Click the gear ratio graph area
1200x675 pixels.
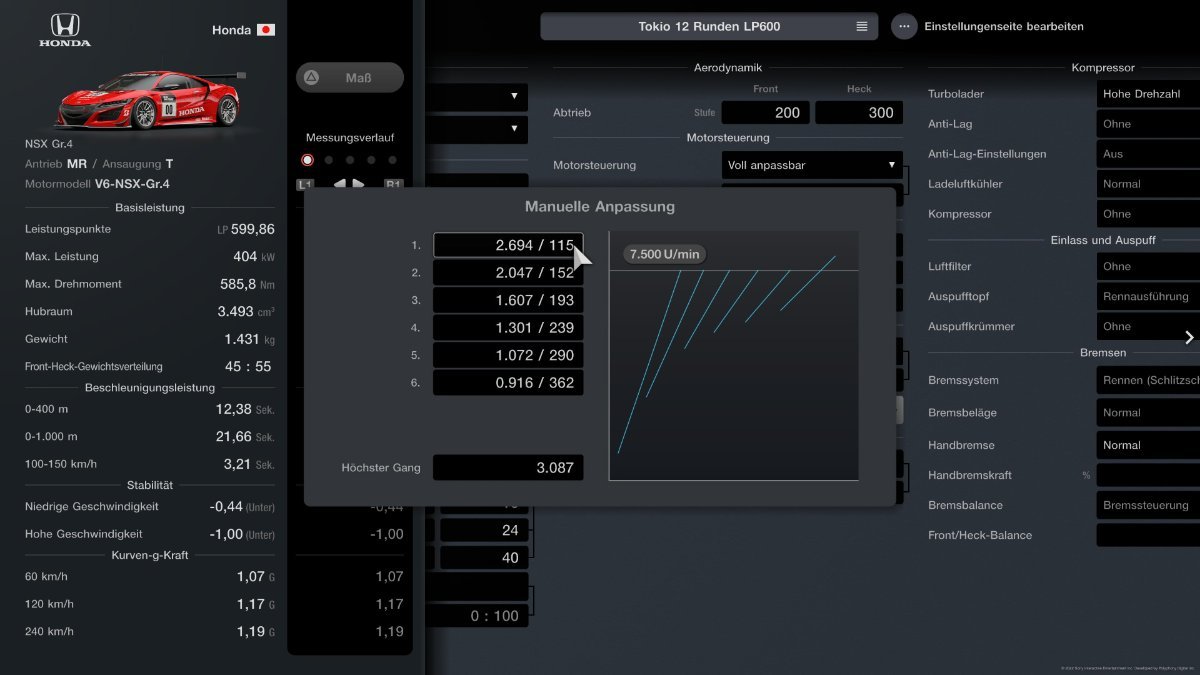pos(734,355)
